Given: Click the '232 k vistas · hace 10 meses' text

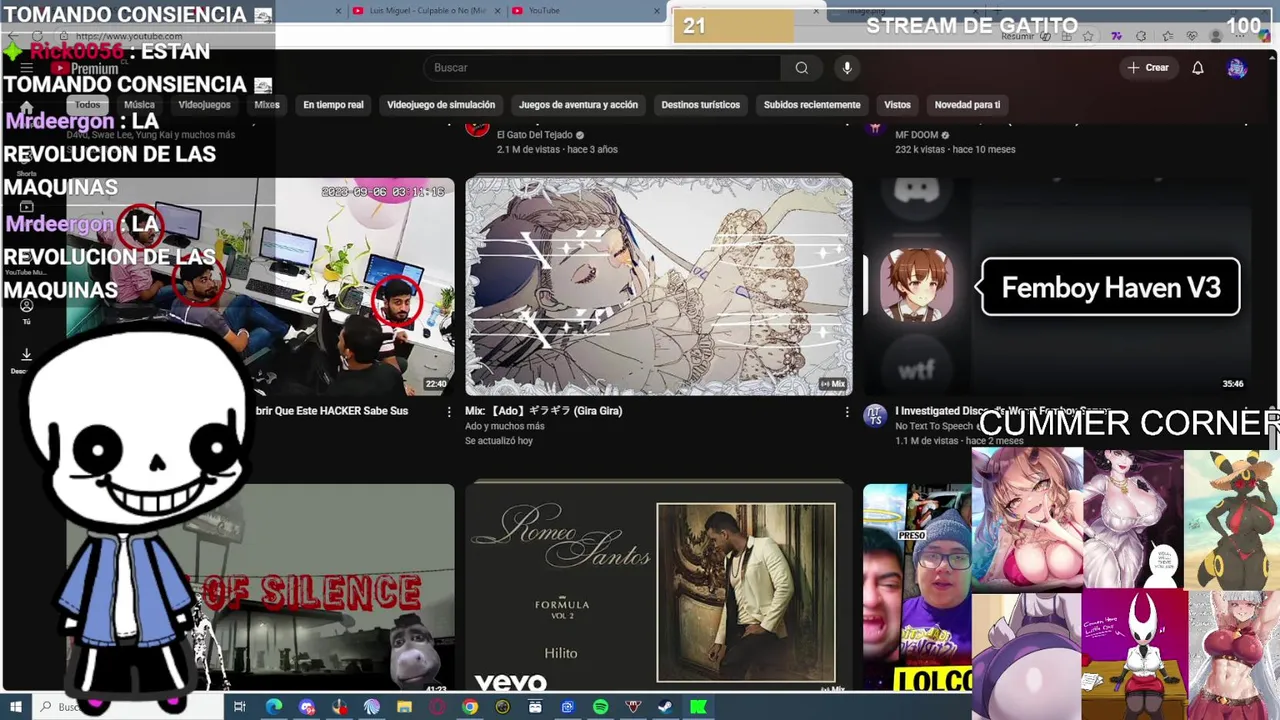Looking at the screenshot, I should (955, 150).
